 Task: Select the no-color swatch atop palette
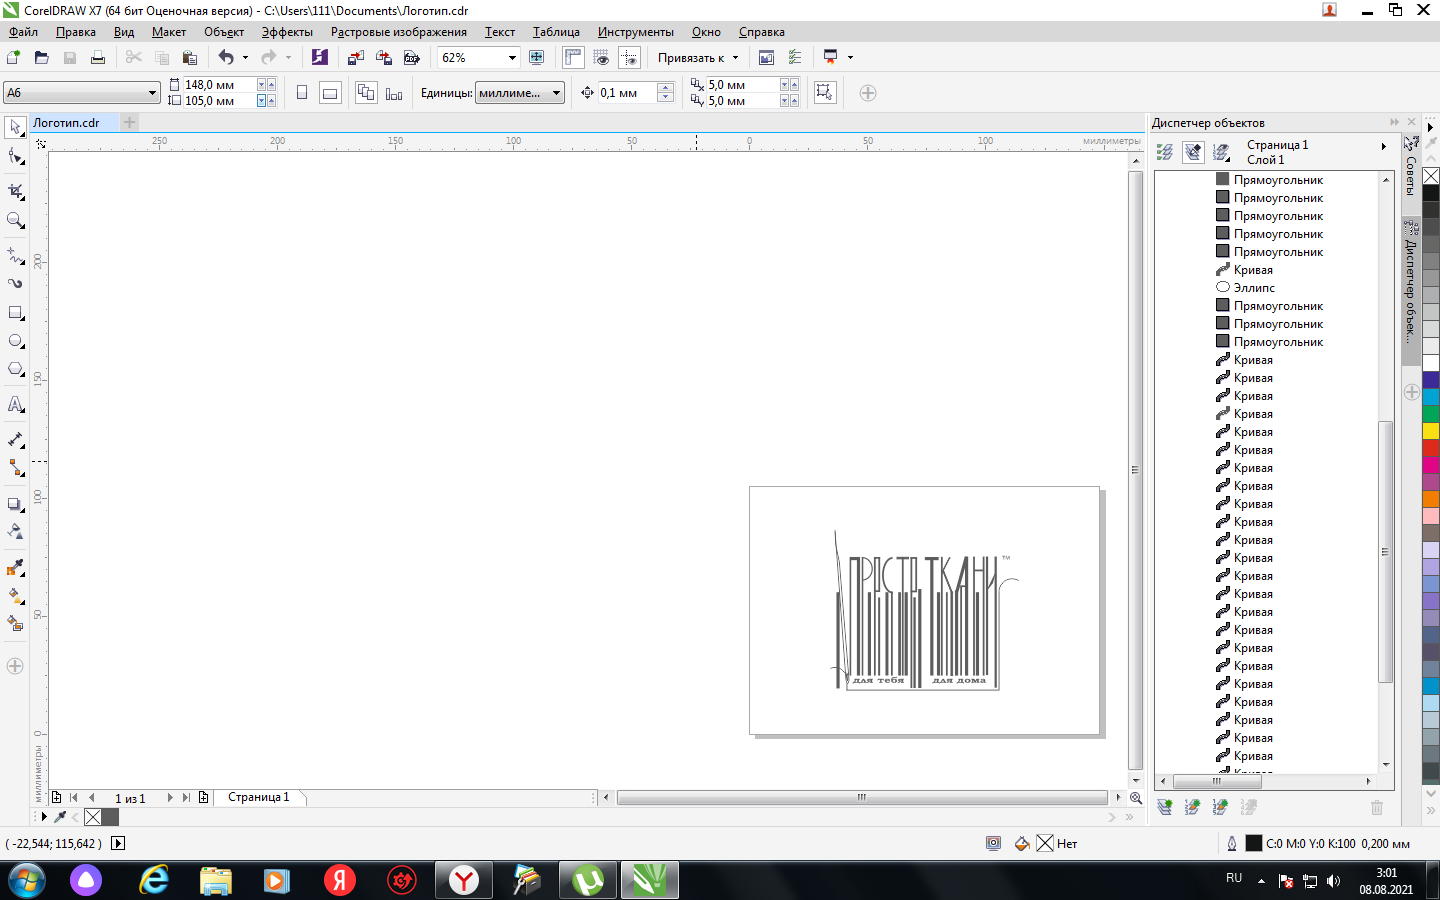click(x=1431, y=176)
